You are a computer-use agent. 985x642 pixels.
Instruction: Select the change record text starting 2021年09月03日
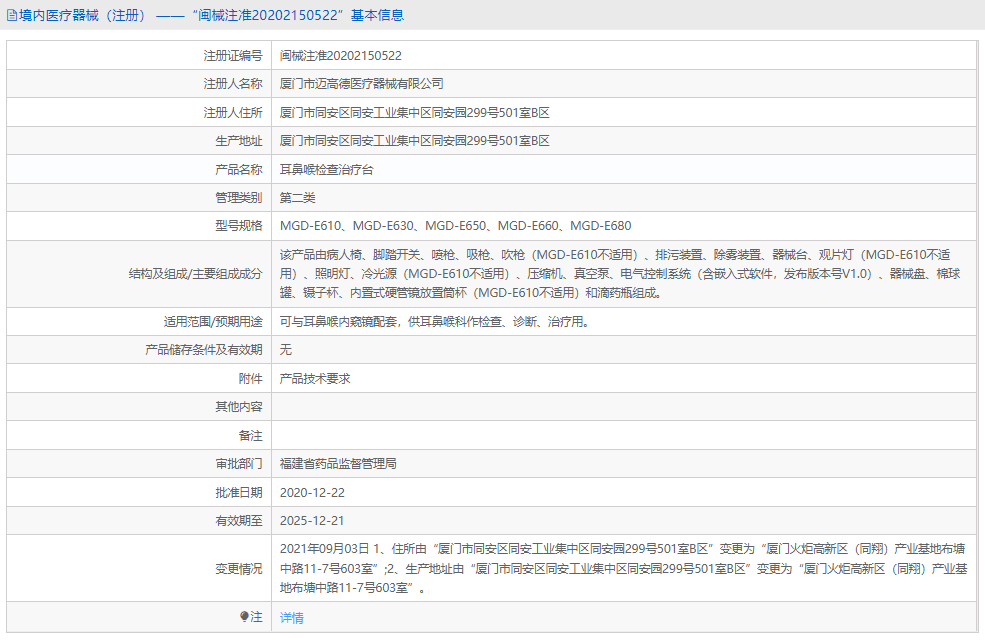pyautogui.click(x=623, y=569)
